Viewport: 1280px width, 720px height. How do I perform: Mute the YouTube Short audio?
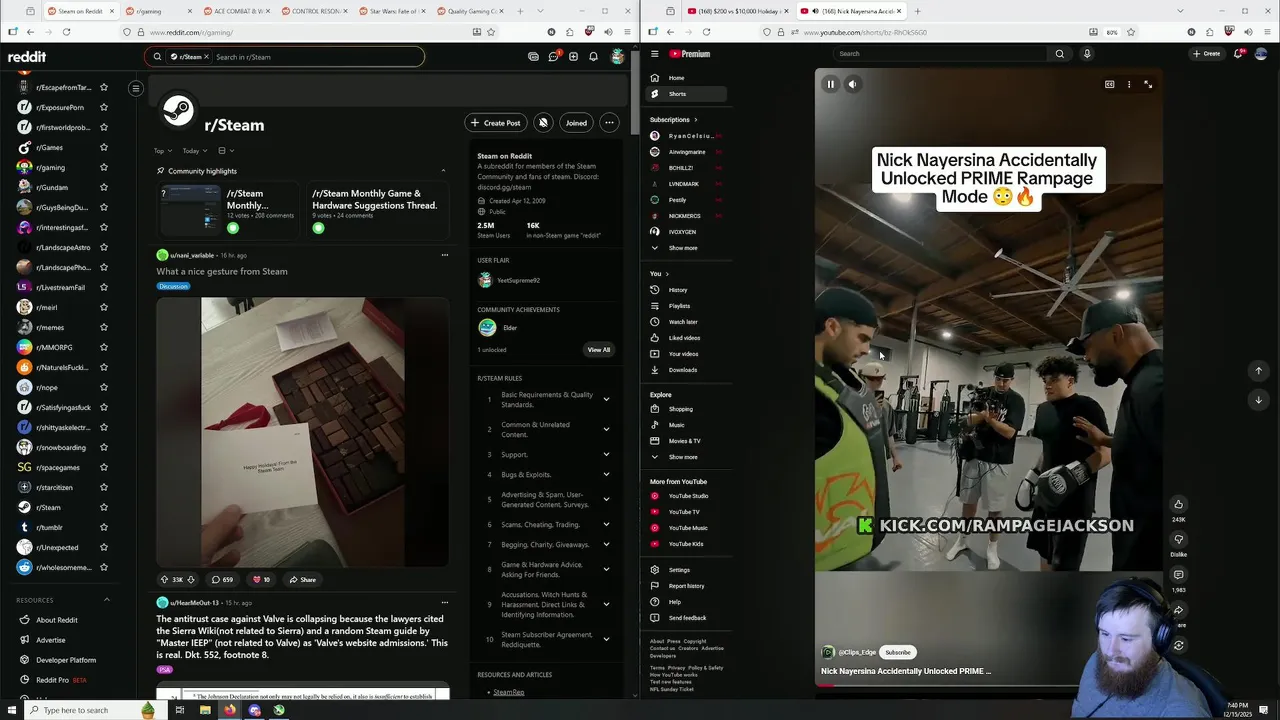pos(853,84)
